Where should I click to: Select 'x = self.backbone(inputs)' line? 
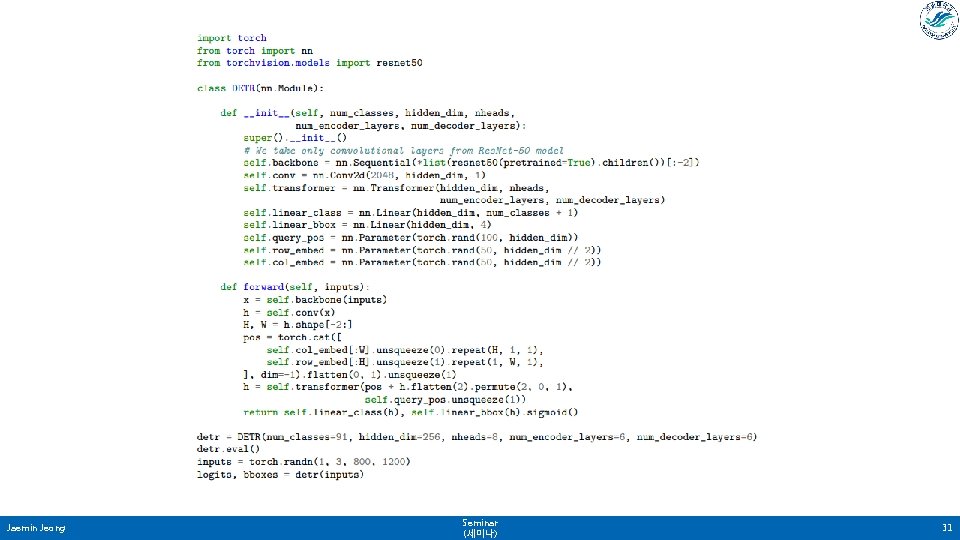tap(315, 300)
